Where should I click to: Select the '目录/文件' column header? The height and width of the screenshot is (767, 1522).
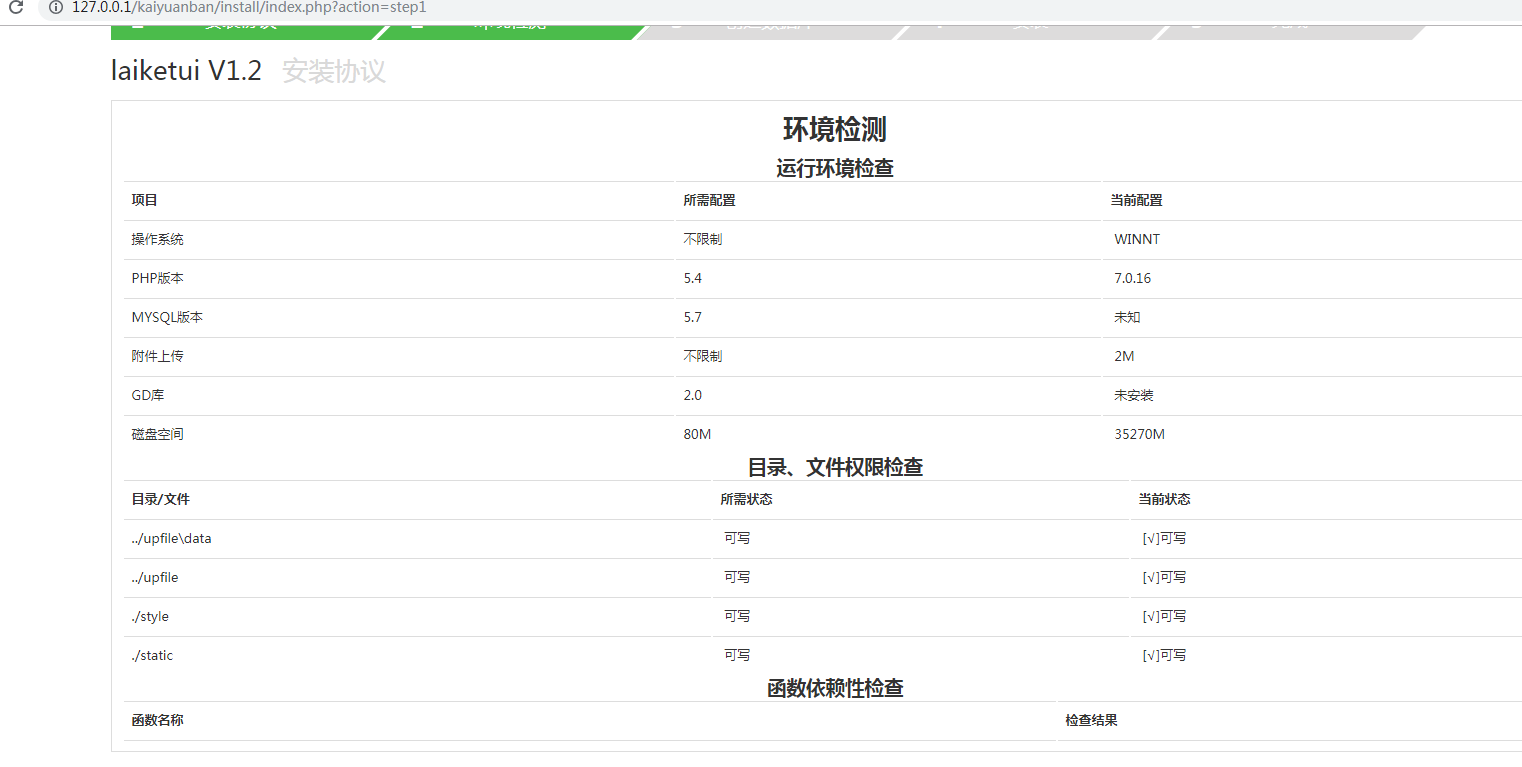[x=160, y=499]
